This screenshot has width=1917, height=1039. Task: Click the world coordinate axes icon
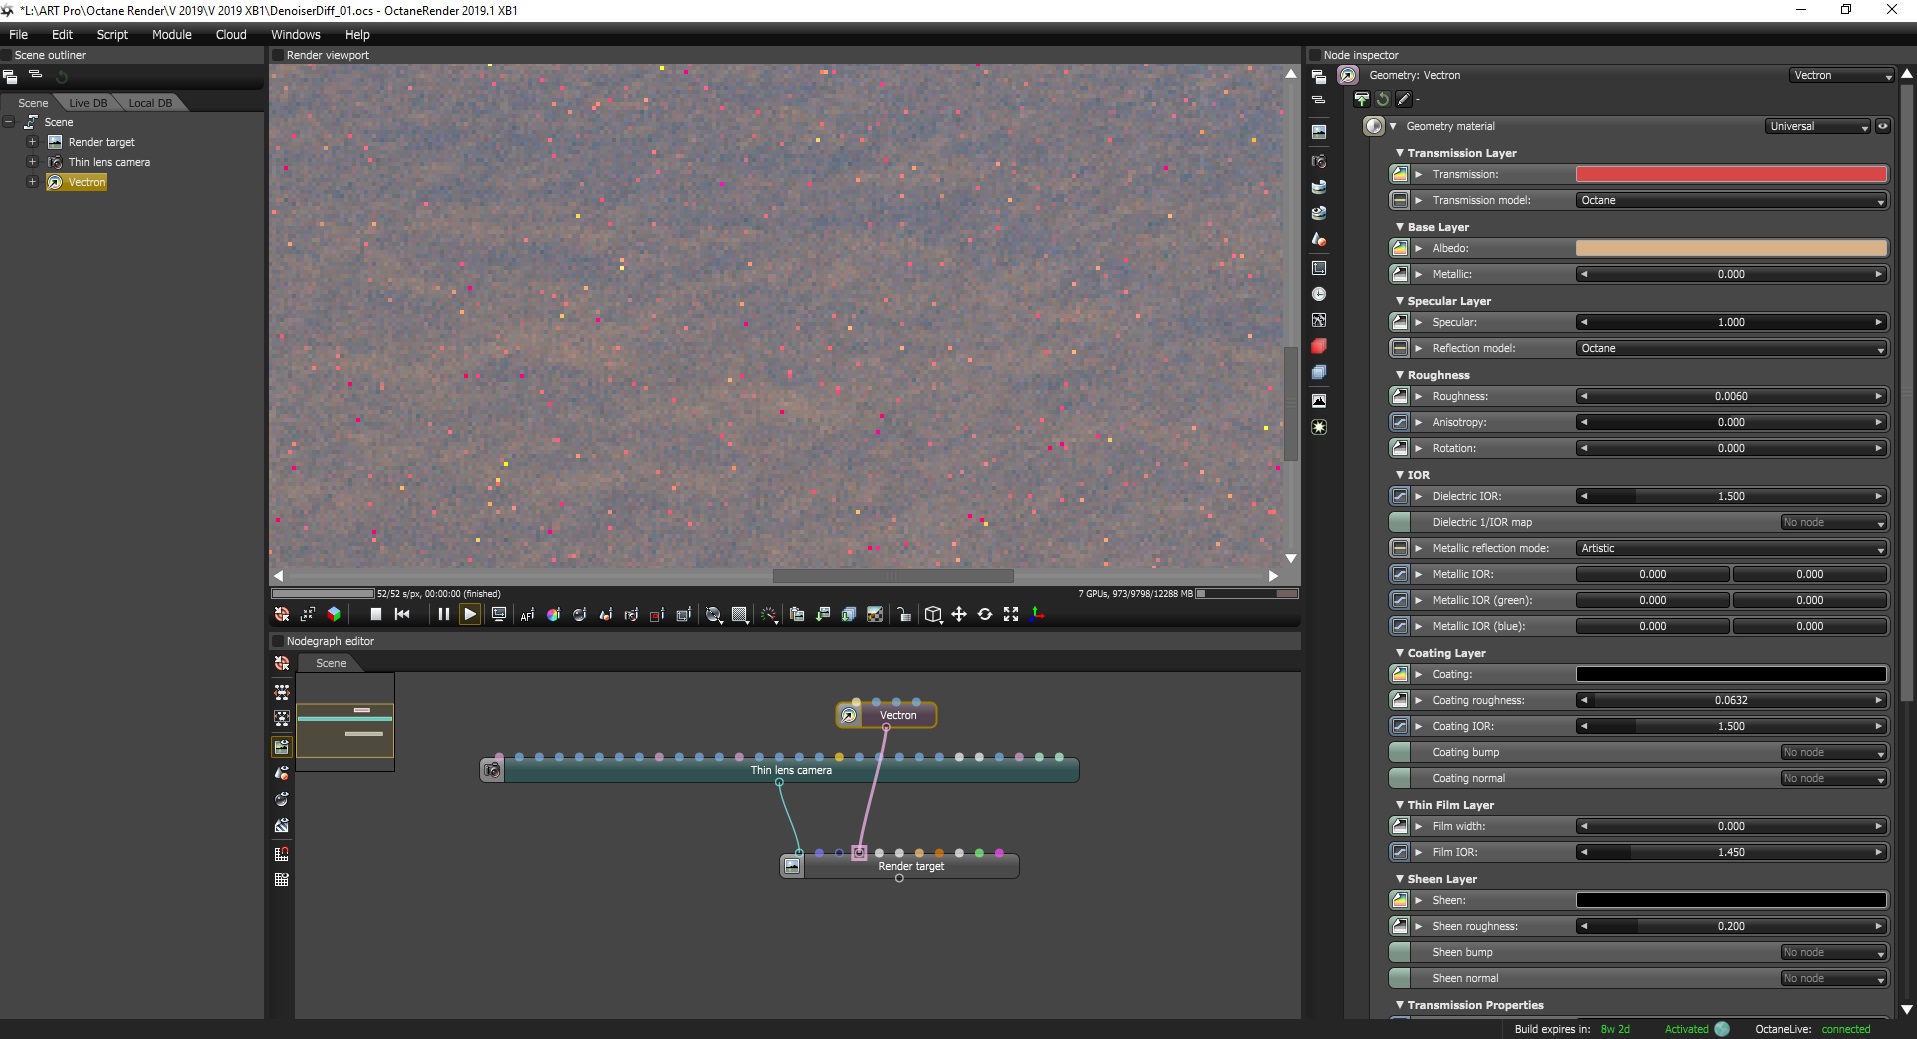1037,614
